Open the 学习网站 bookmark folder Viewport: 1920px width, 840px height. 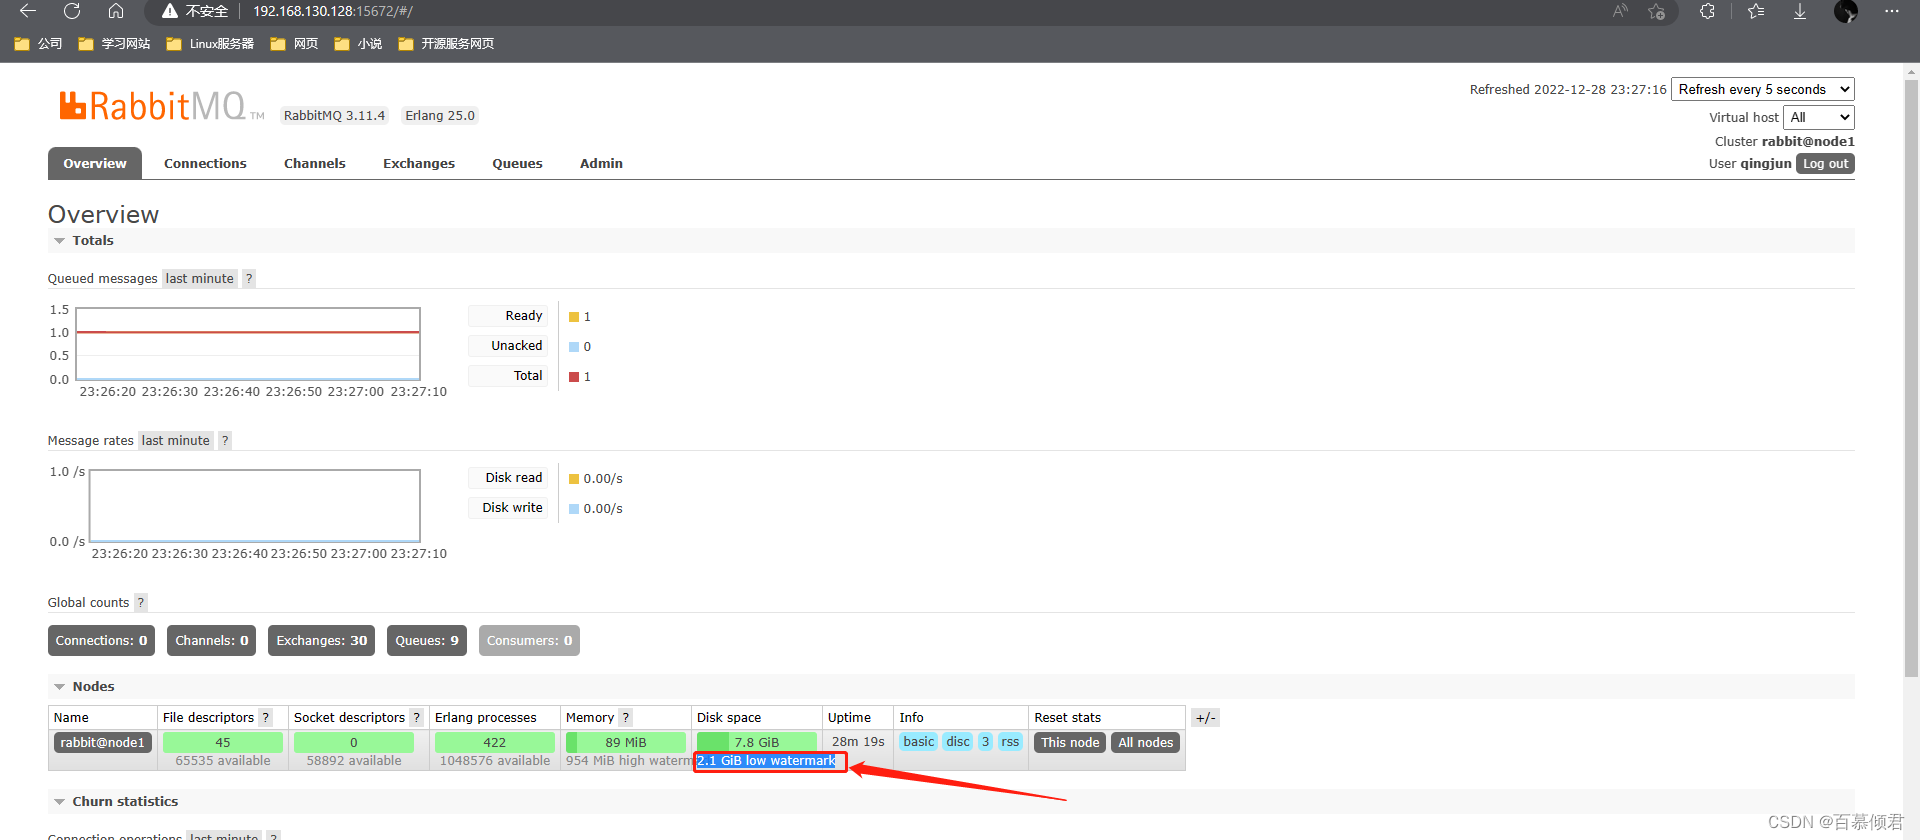coord(114,44)
